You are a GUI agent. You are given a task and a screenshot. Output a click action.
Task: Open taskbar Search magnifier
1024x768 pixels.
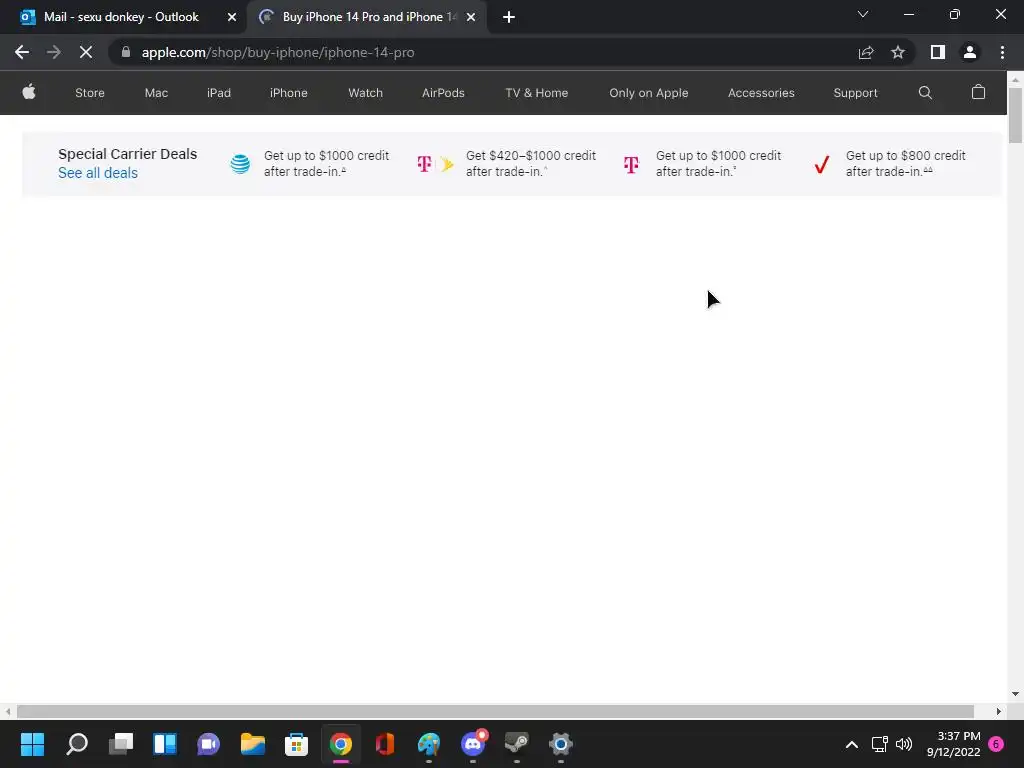pyautogui.click(x=76, y=744)
